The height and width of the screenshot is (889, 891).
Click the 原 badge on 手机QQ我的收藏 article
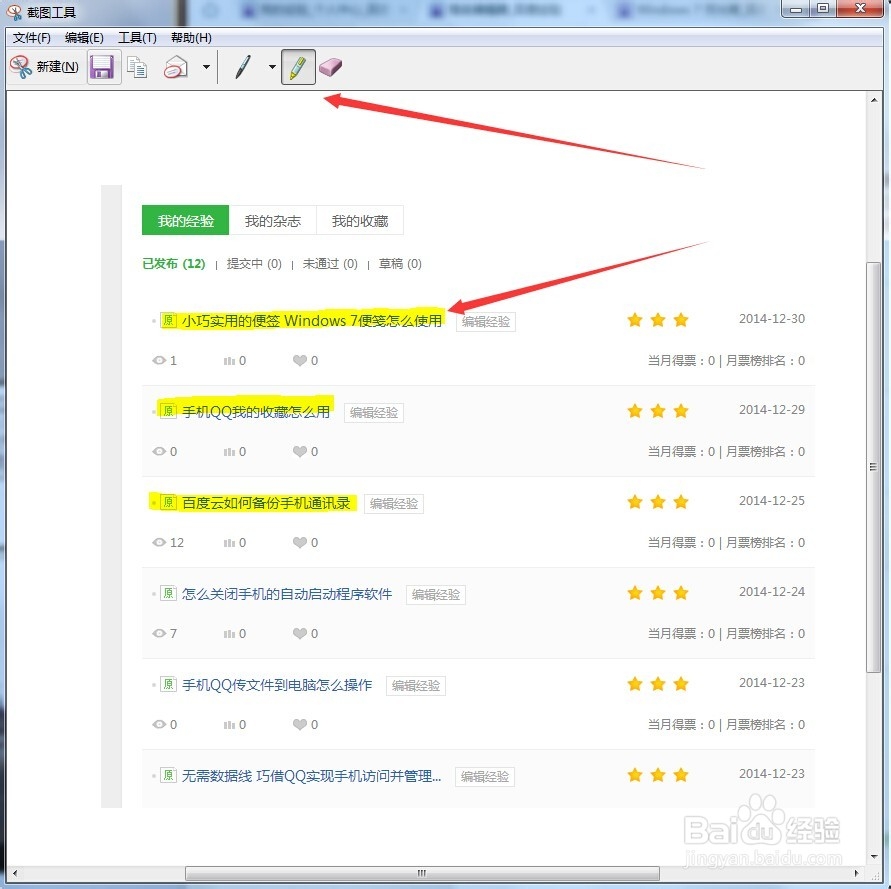[168, 411]
